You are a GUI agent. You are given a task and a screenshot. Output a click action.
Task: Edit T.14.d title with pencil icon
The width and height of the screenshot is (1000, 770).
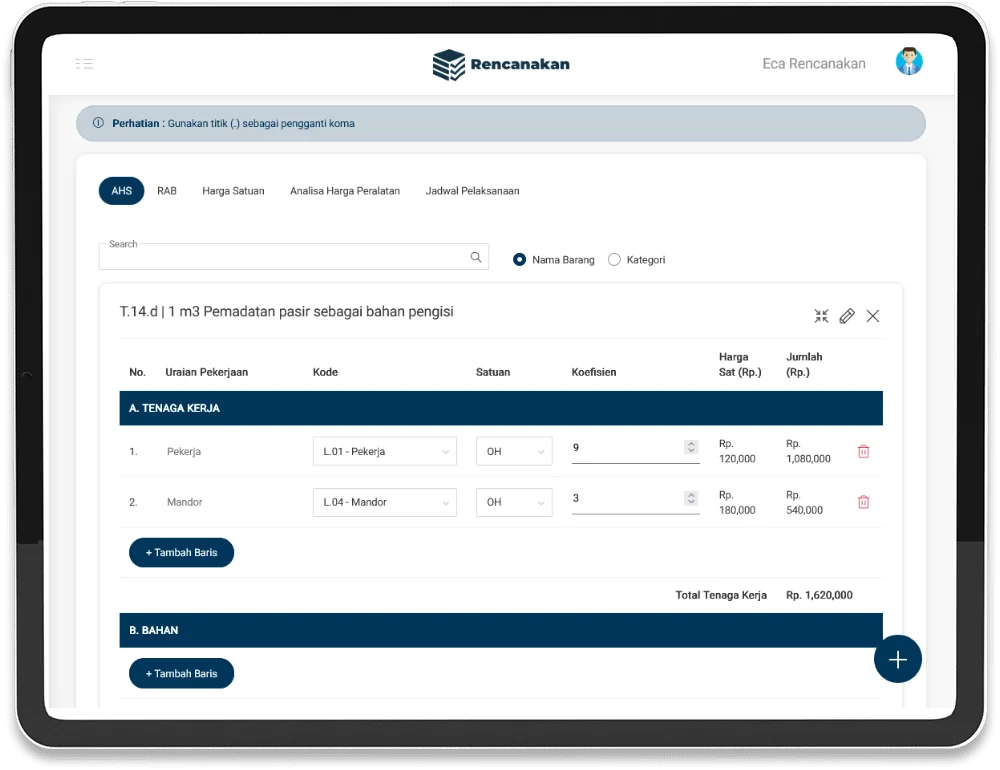[x=847, y=316]
